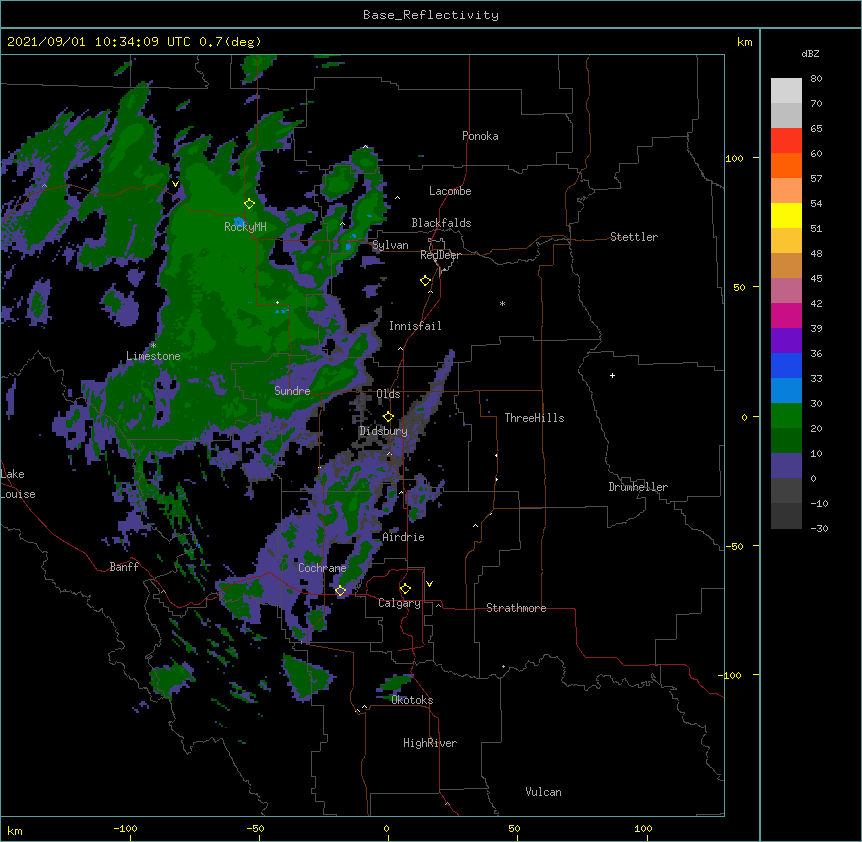
Task: Click the -100 tick on the right km axis
Action: tap(731, 675)
